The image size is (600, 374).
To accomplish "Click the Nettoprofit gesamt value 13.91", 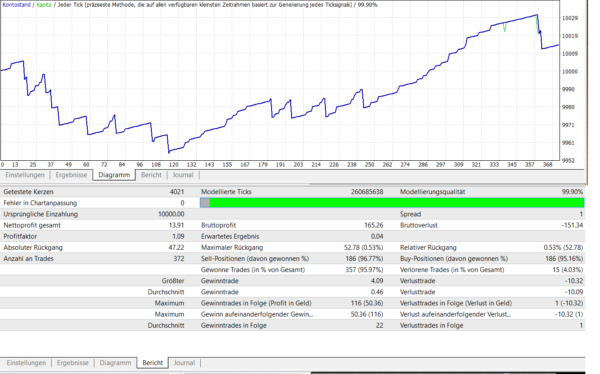I will coord(176,225).
